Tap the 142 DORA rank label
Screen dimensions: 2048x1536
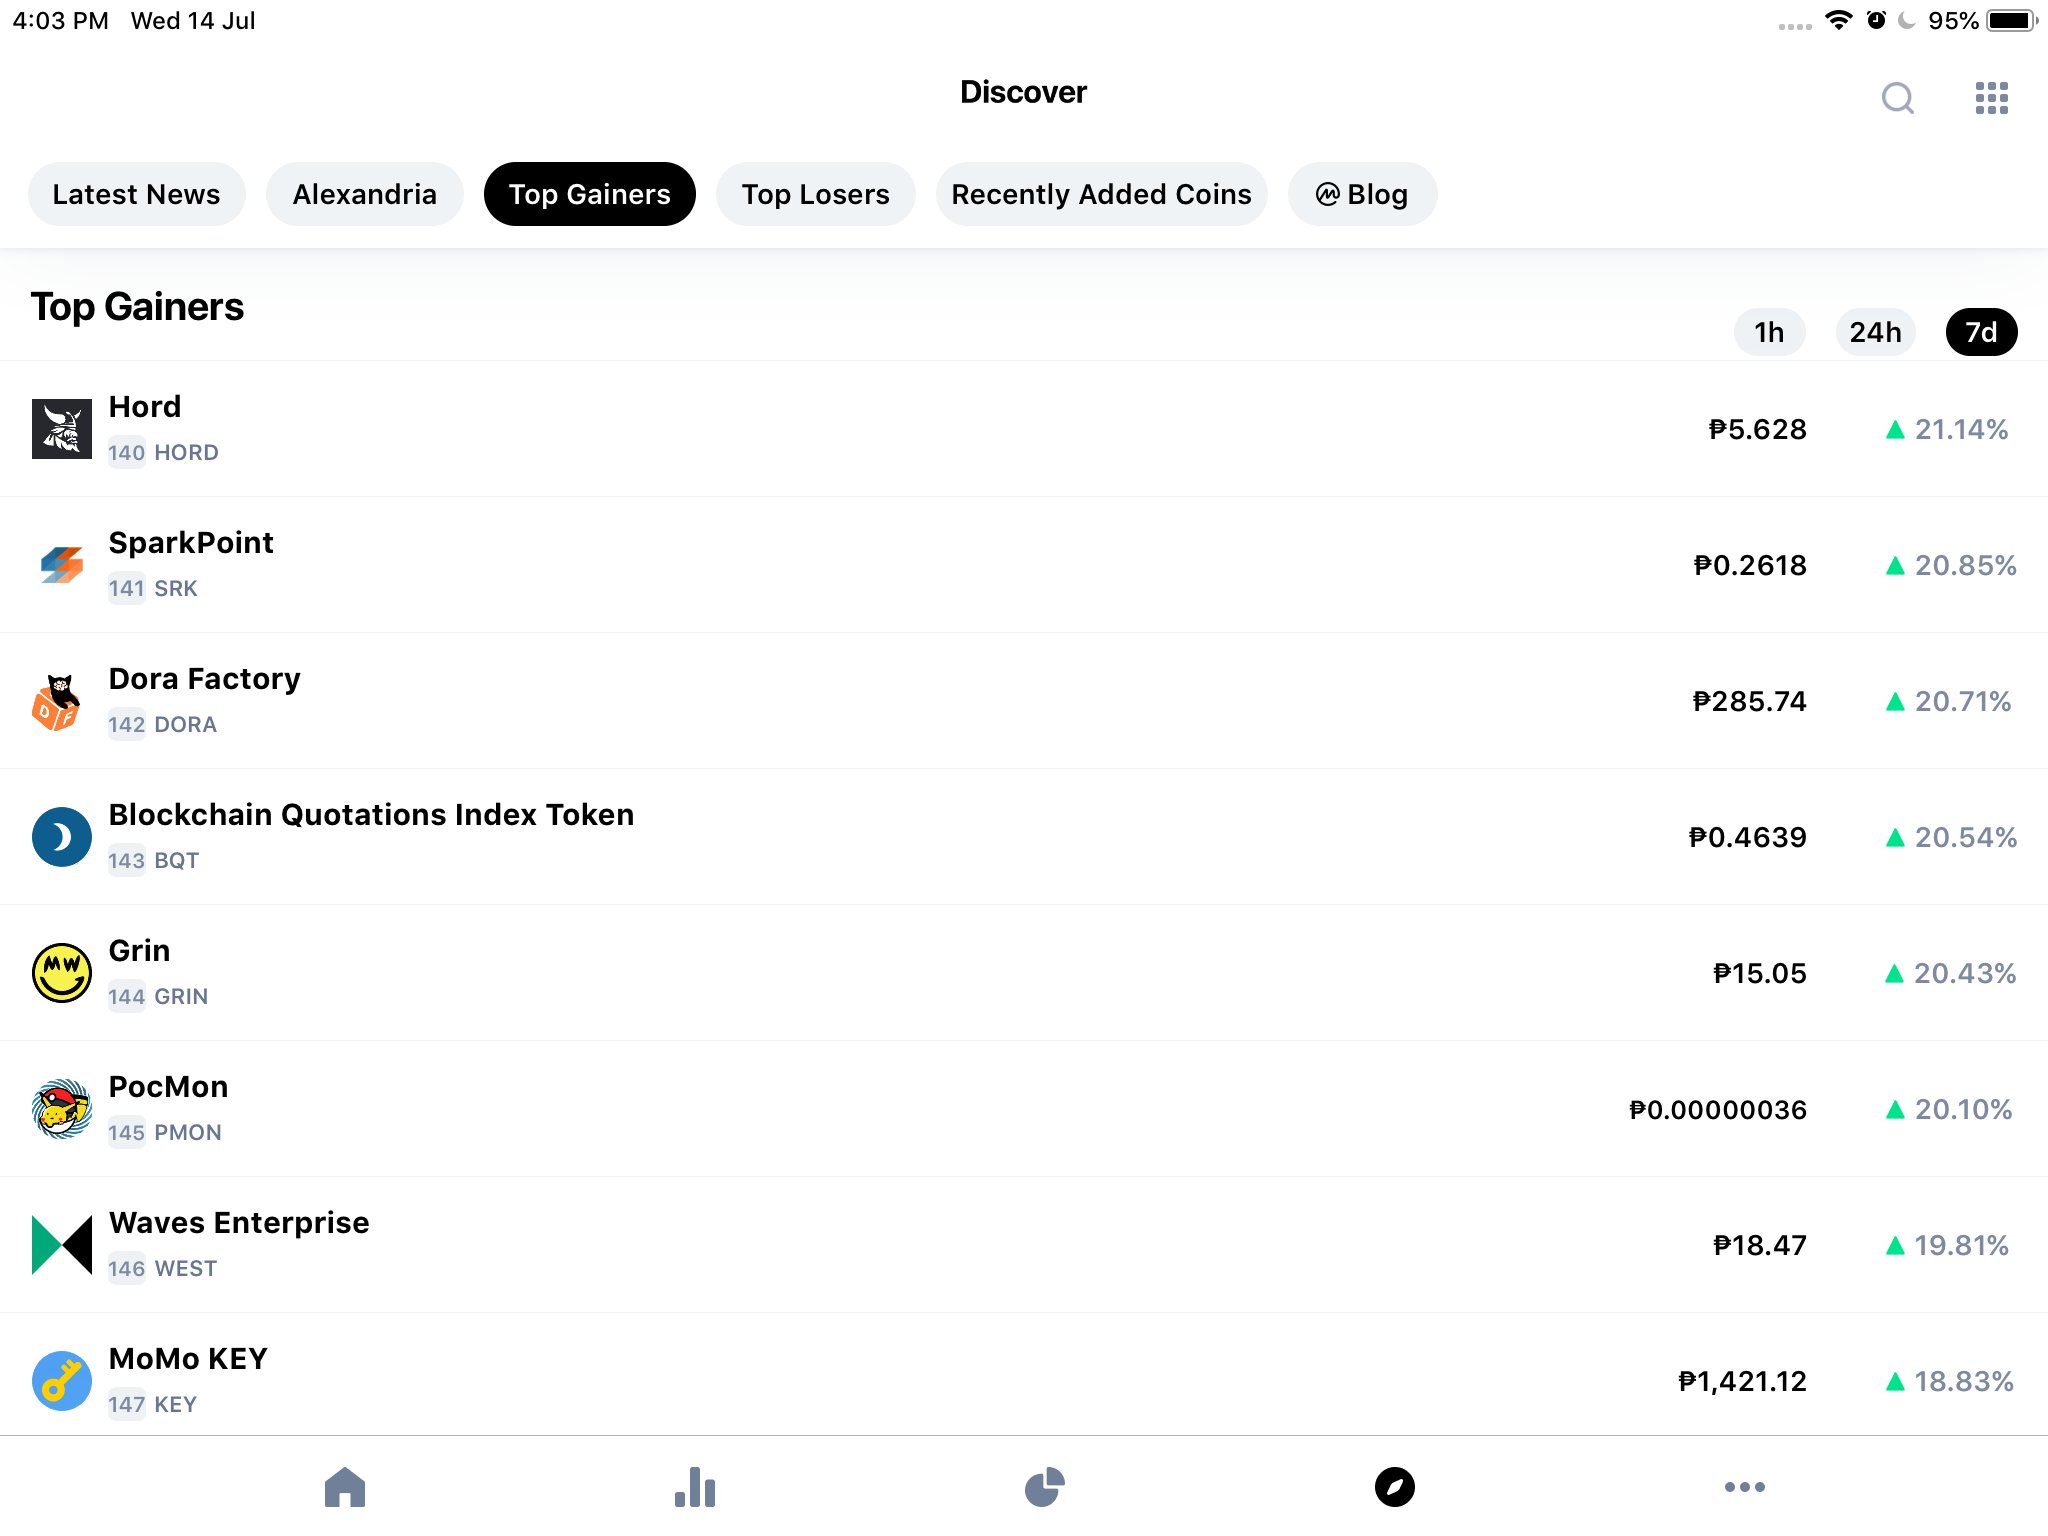[162, 725]
